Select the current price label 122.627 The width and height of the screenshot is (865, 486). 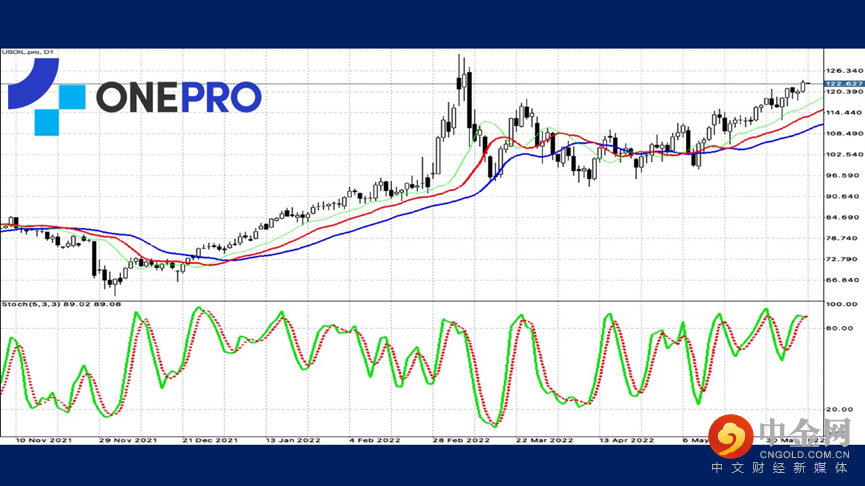click(844, 83)
